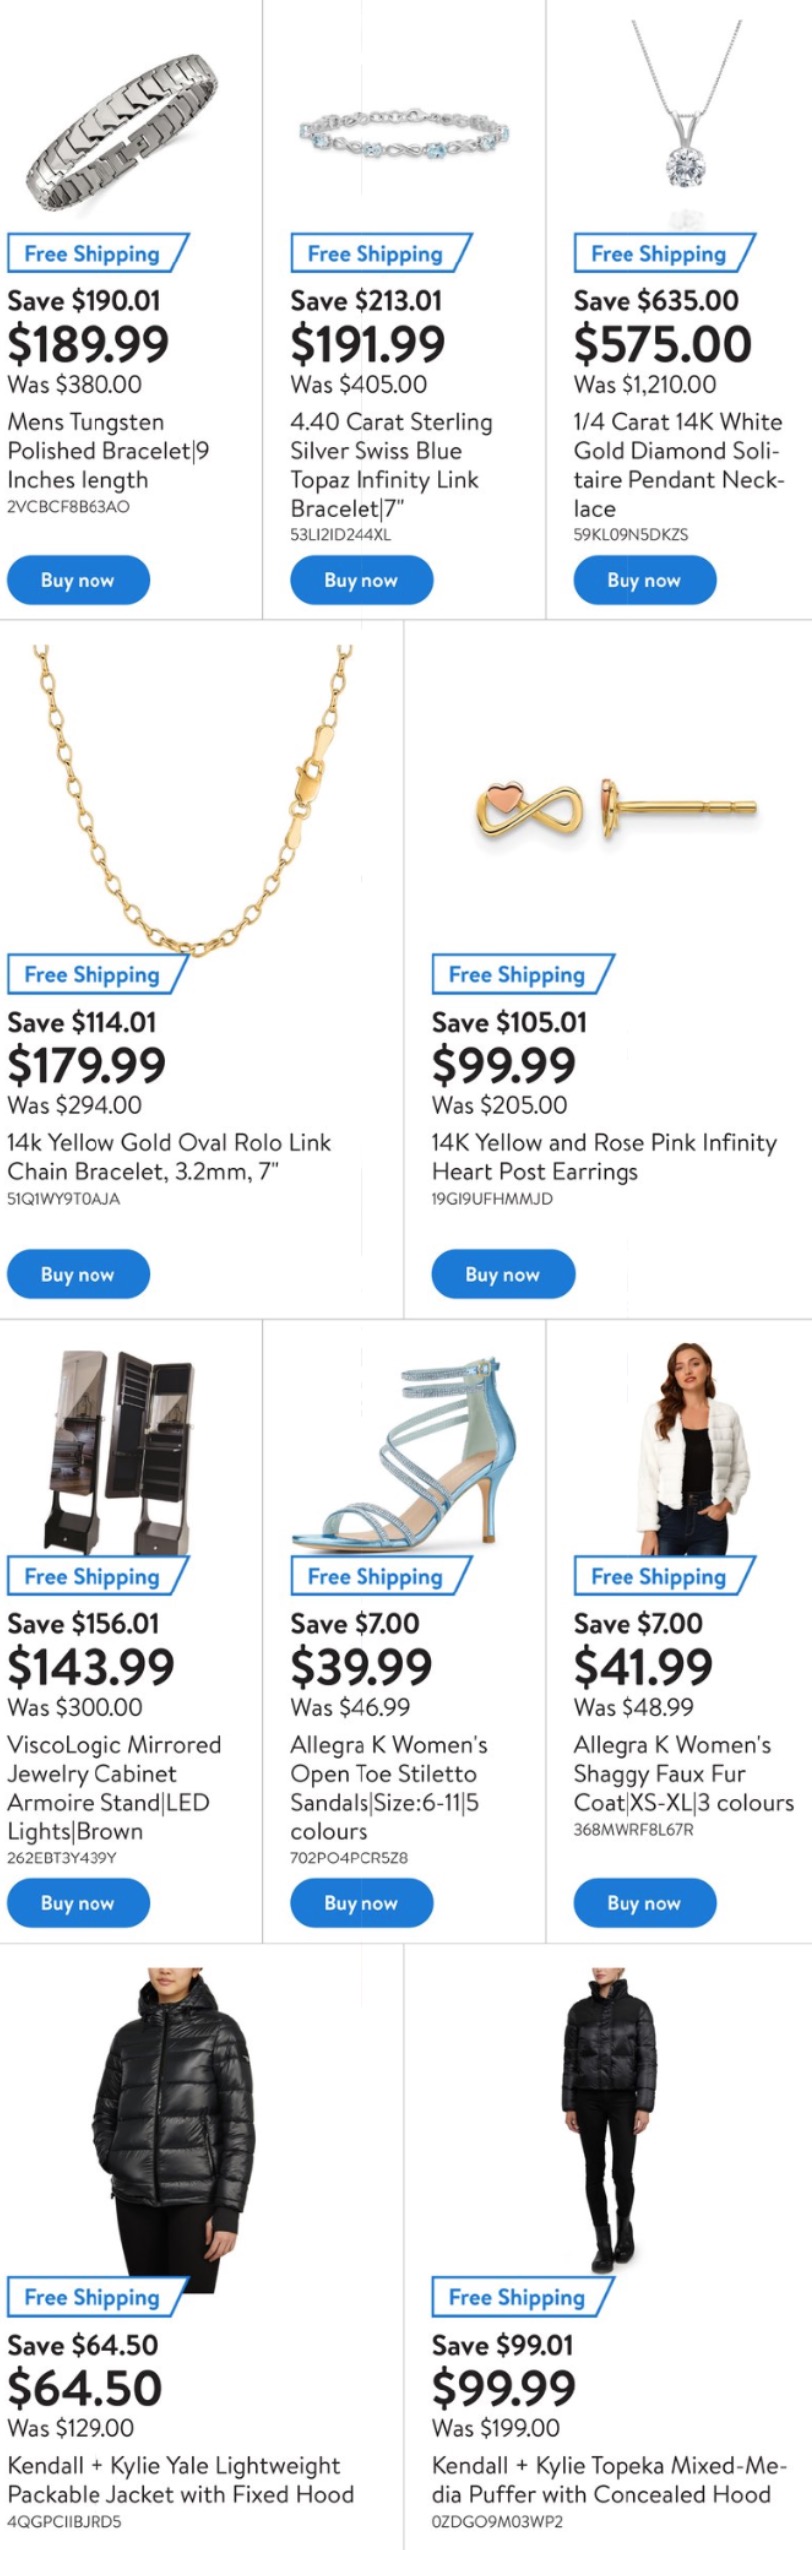View the Kendall + Kylie Yale jacket photo

pos(170,2120)
